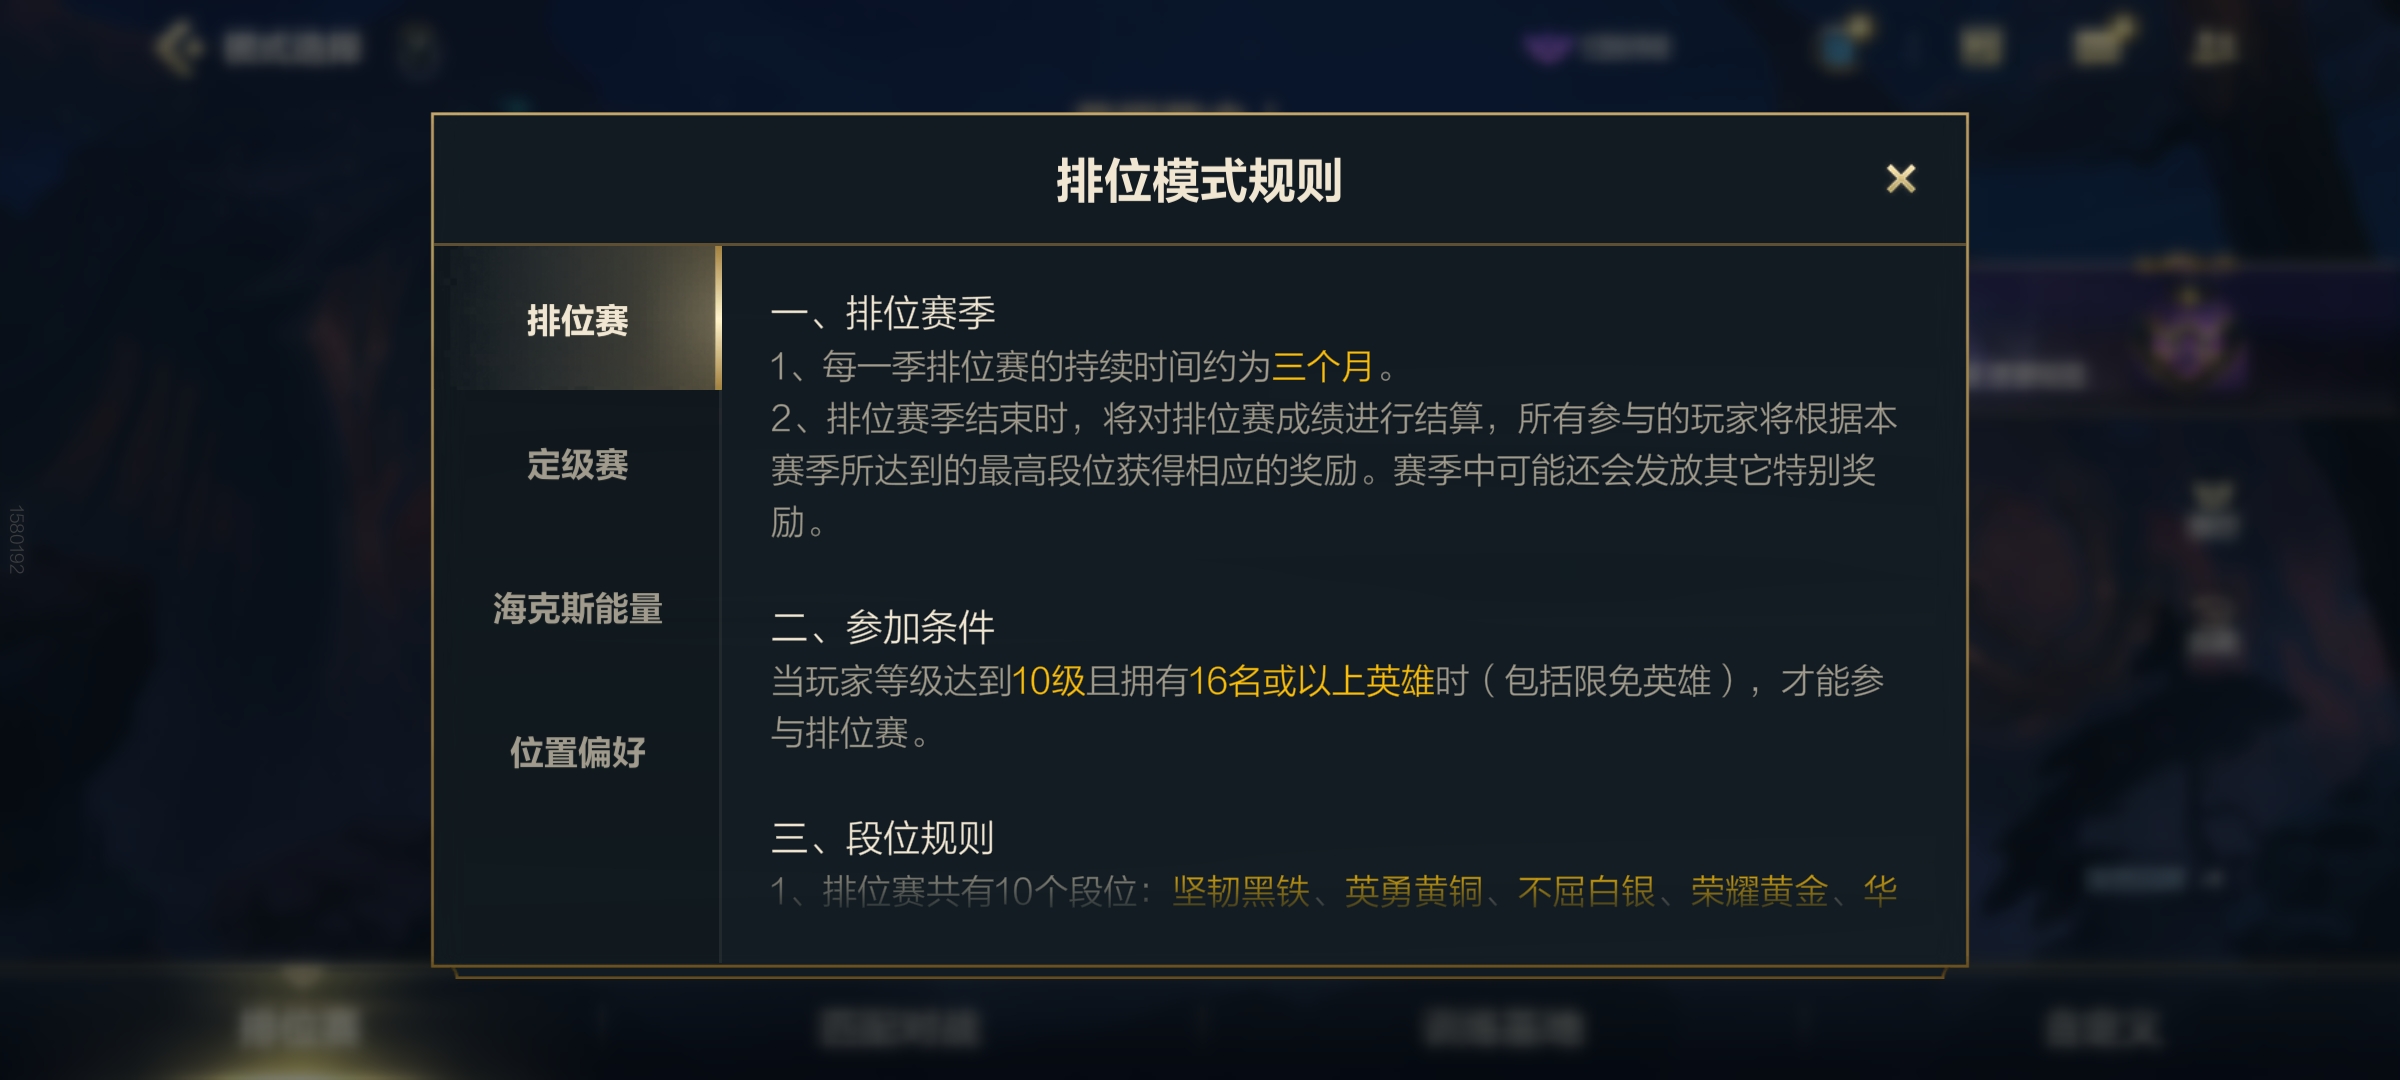Screen dimensions: 2400x1080
Task: Tap the blurred purple emblem icon in the top bar
Action: coord(1547,47)
